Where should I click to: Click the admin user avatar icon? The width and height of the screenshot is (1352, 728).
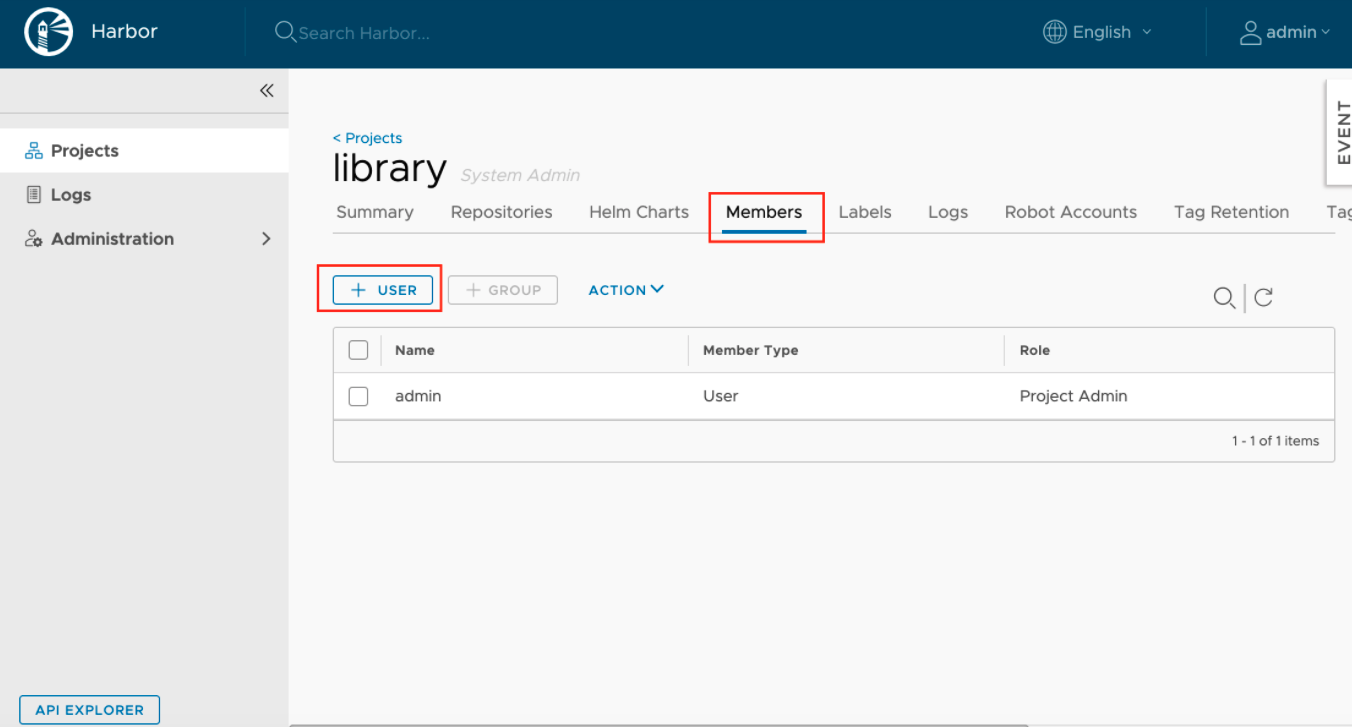coord(1250,33)
